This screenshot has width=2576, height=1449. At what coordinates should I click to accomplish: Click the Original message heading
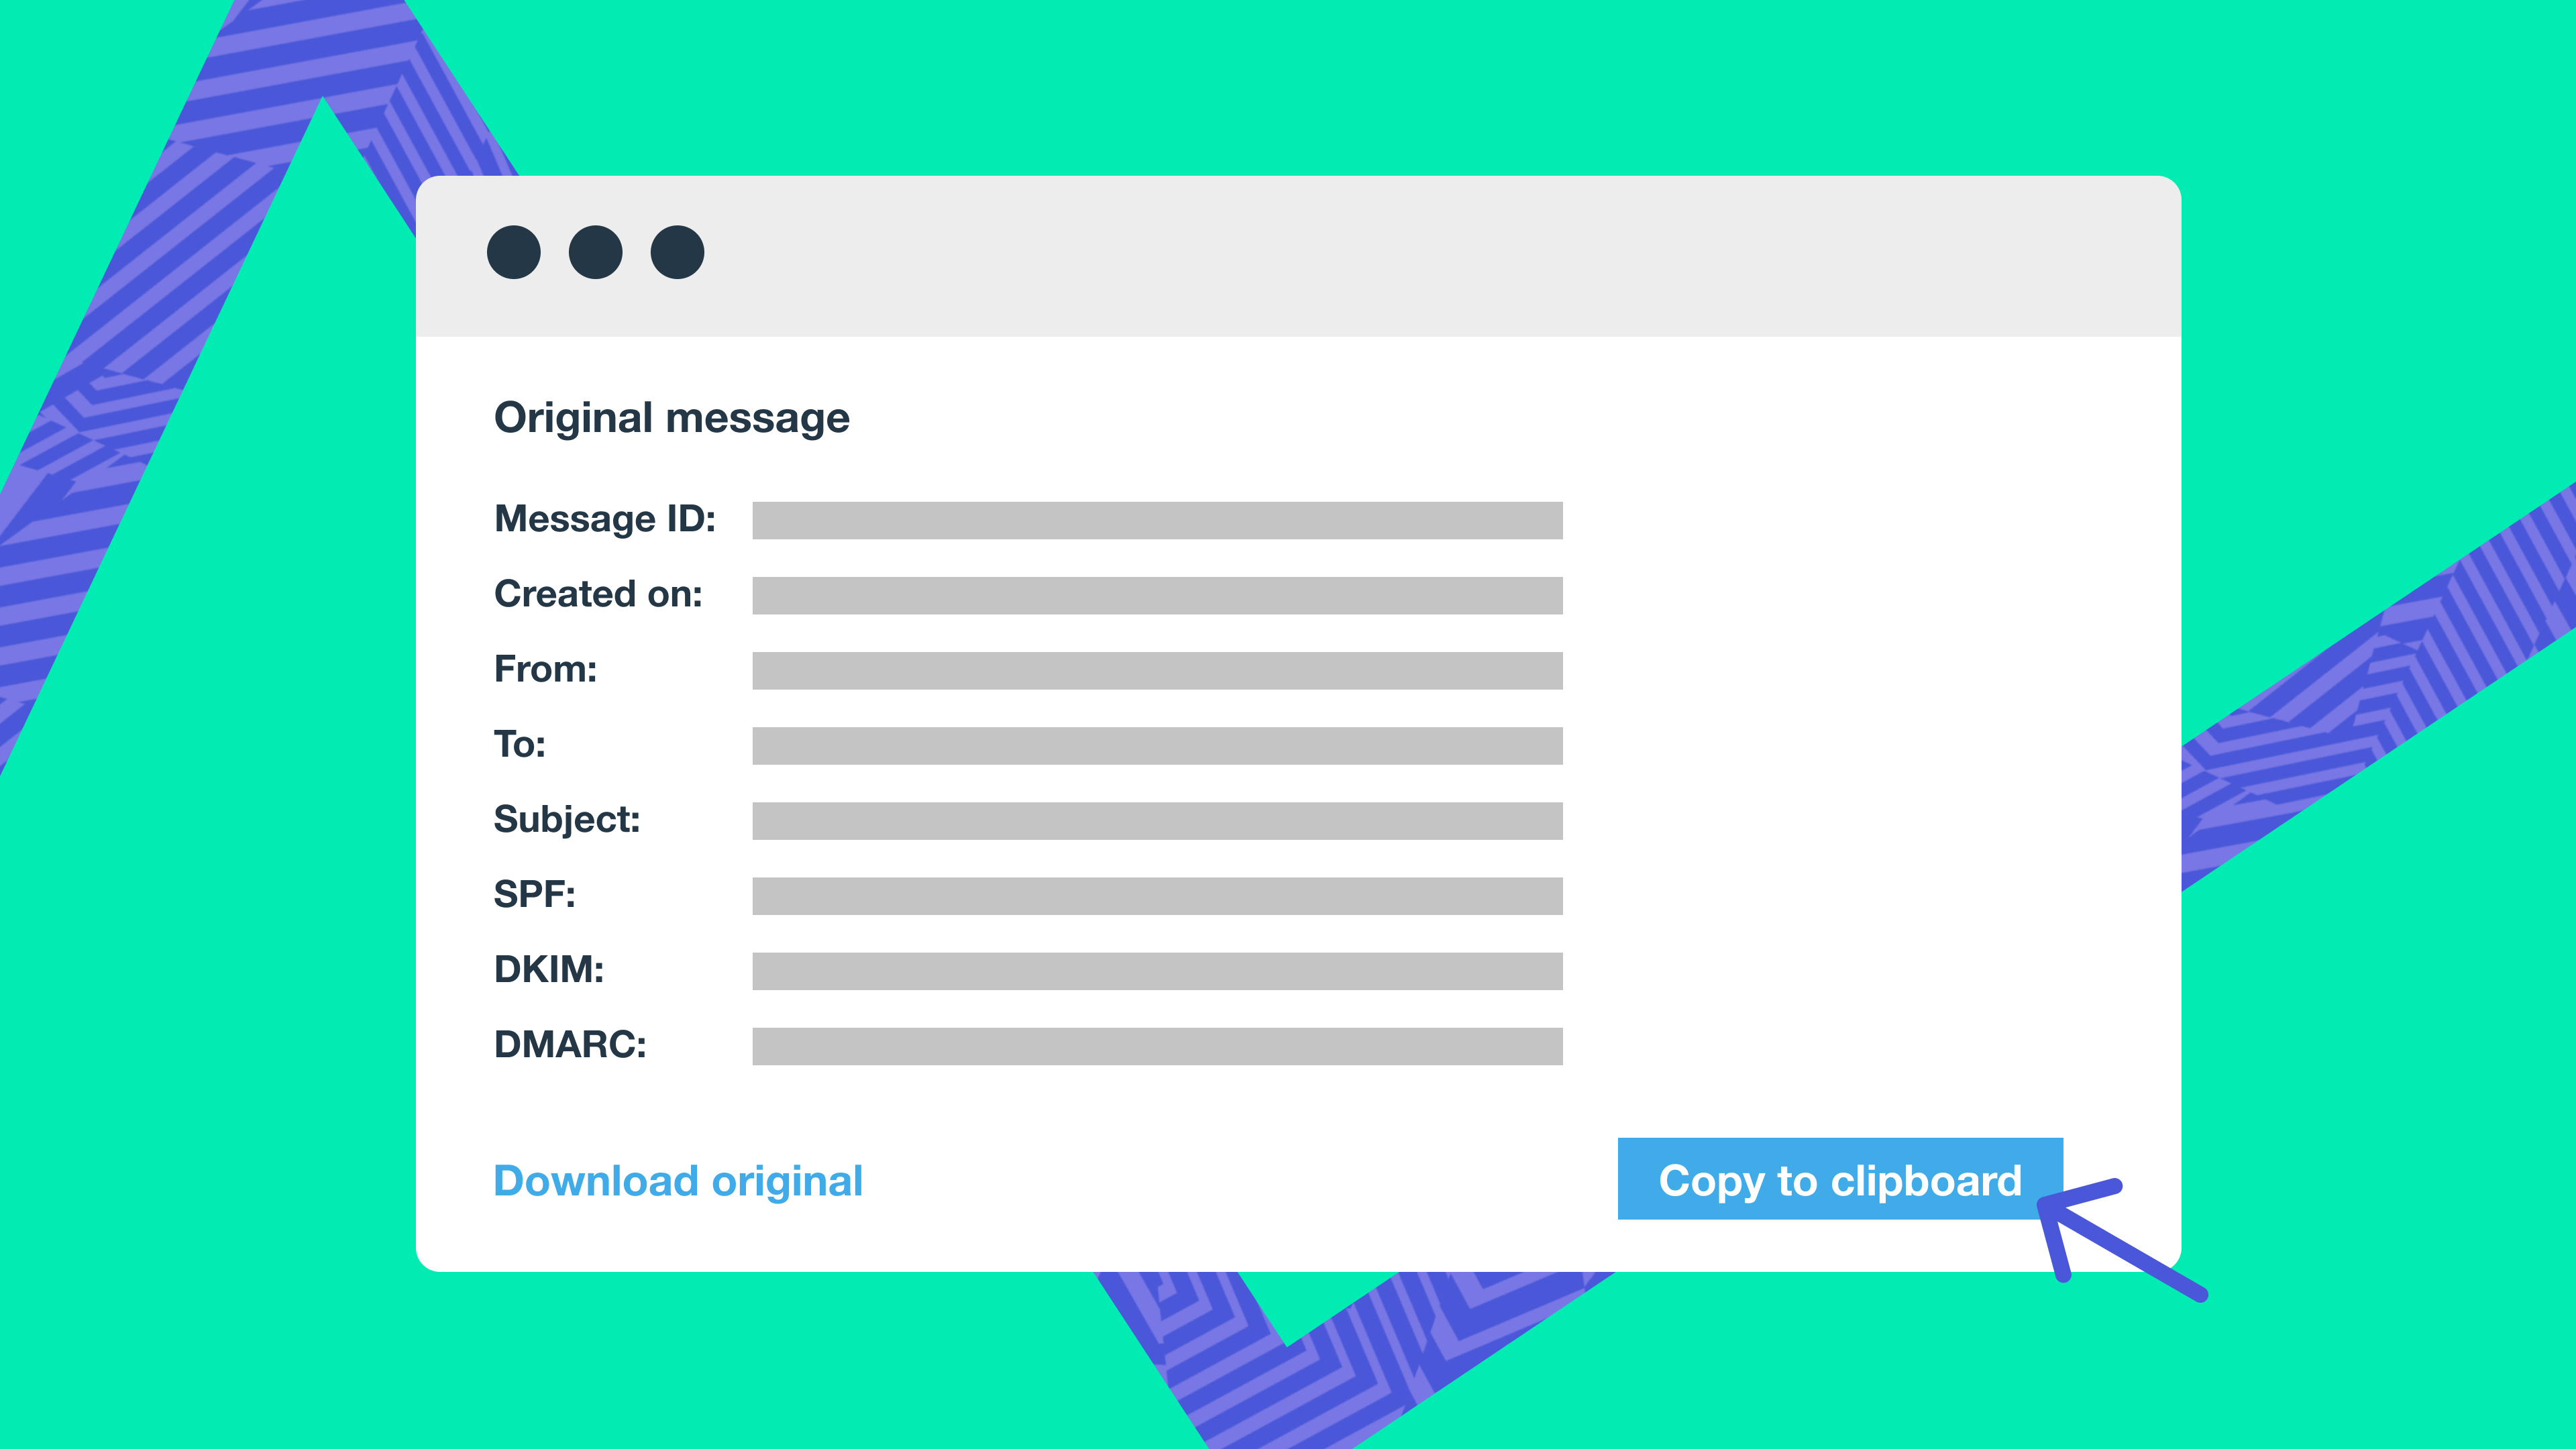tap(672, 418)
